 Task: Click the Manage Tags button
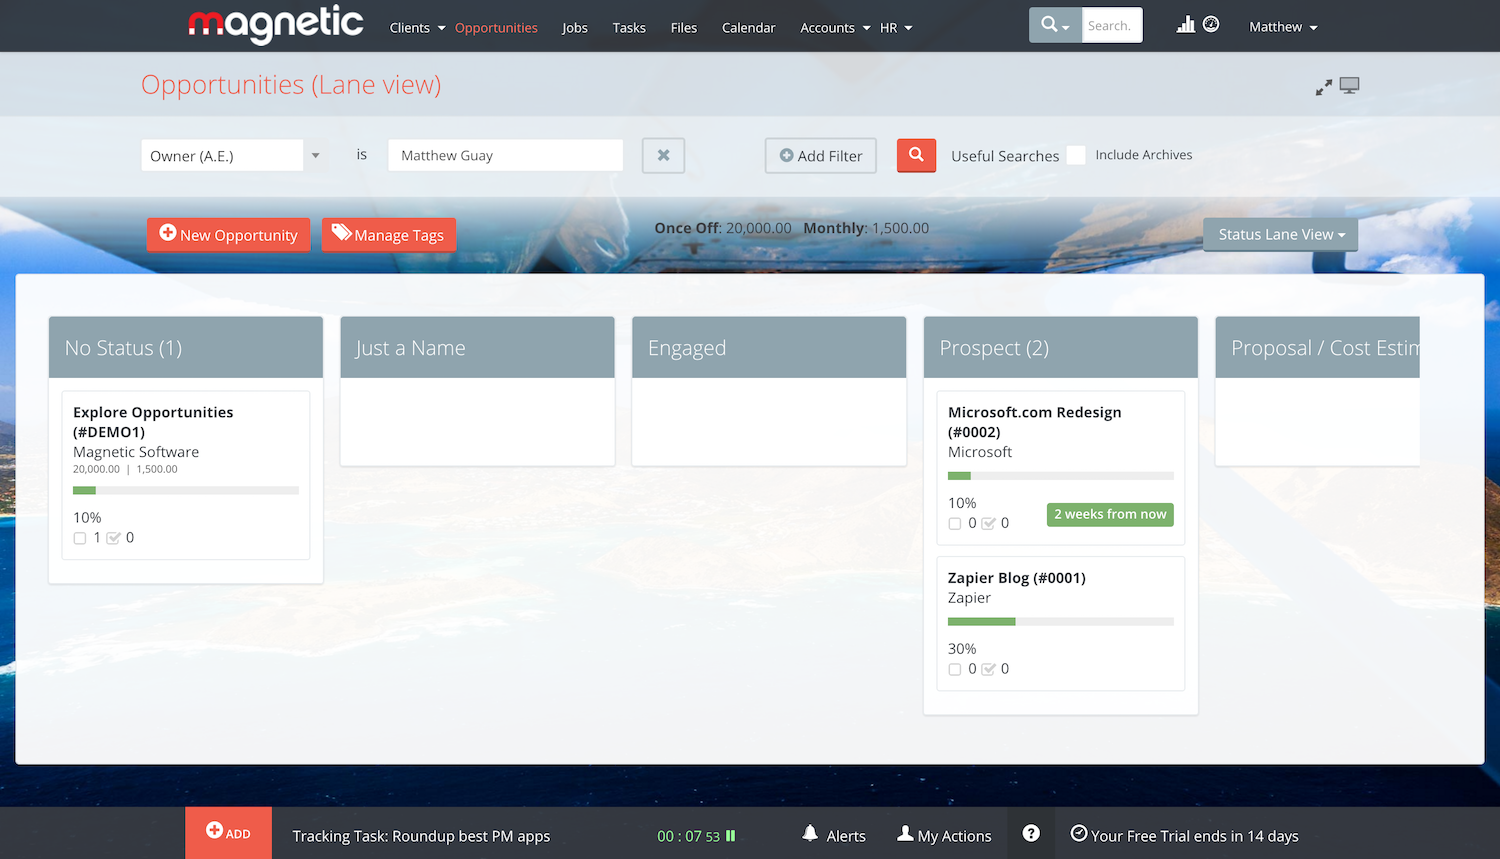(x=389, y=235)
